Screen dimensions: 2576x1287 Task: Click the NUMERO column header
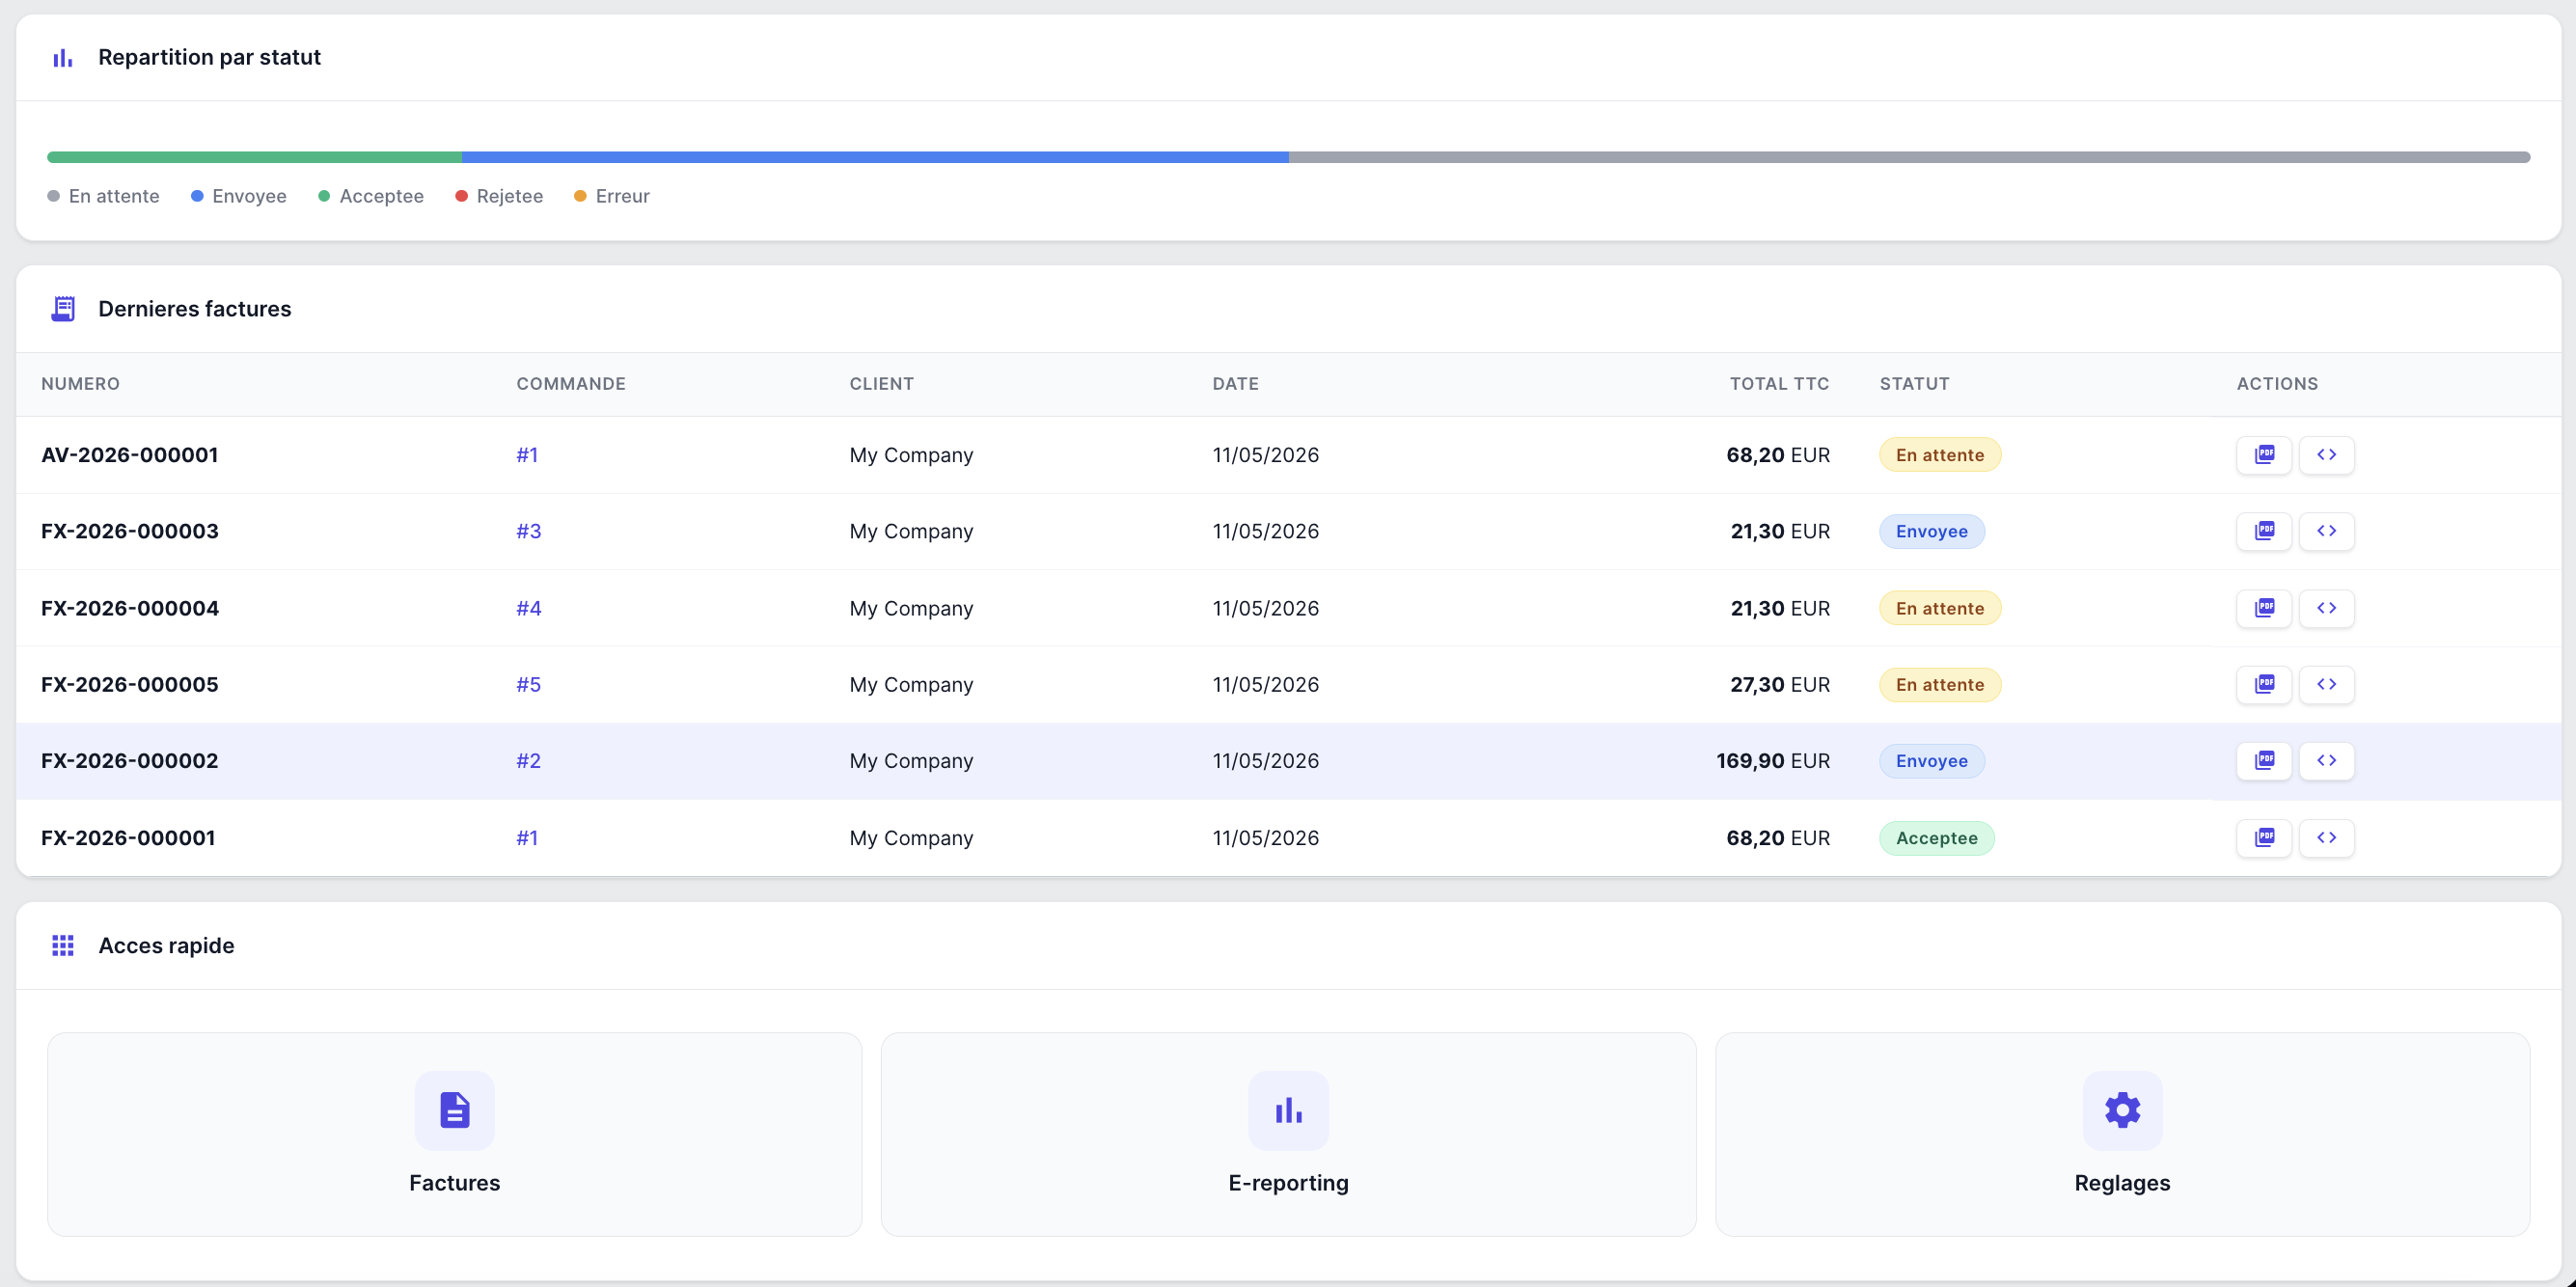click(80, 384)
